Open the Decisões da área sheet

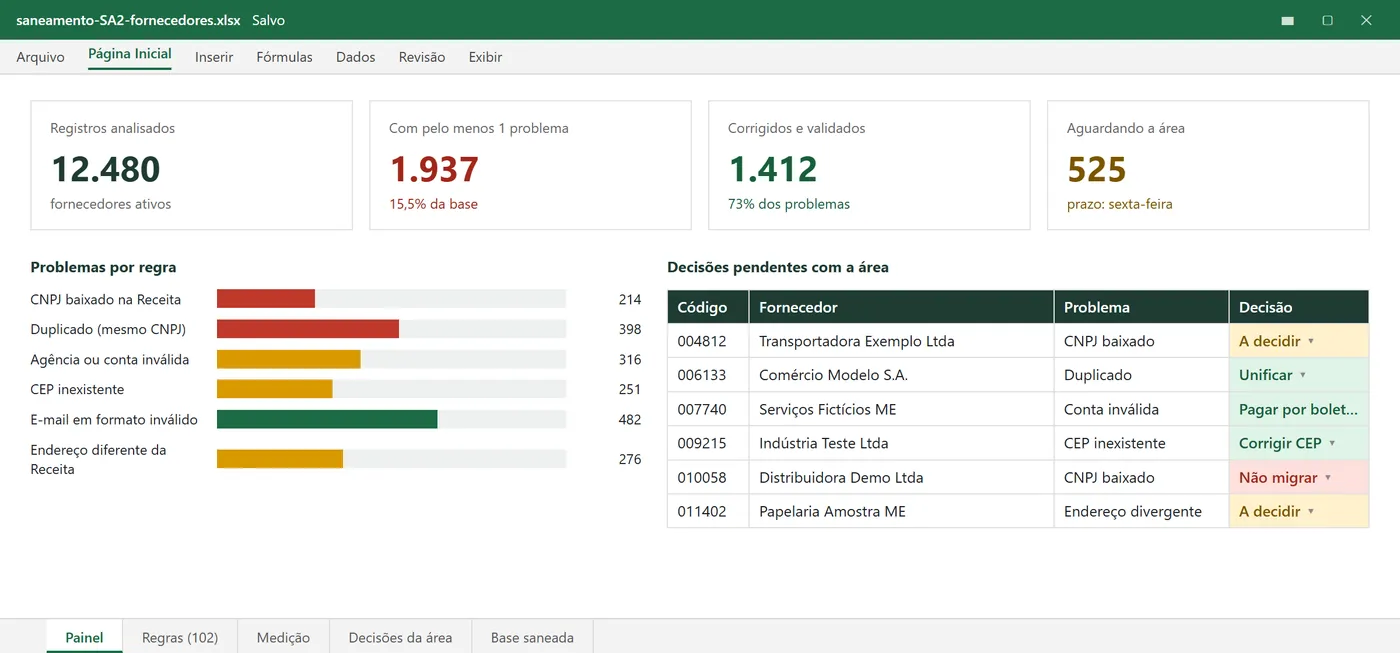400,637
